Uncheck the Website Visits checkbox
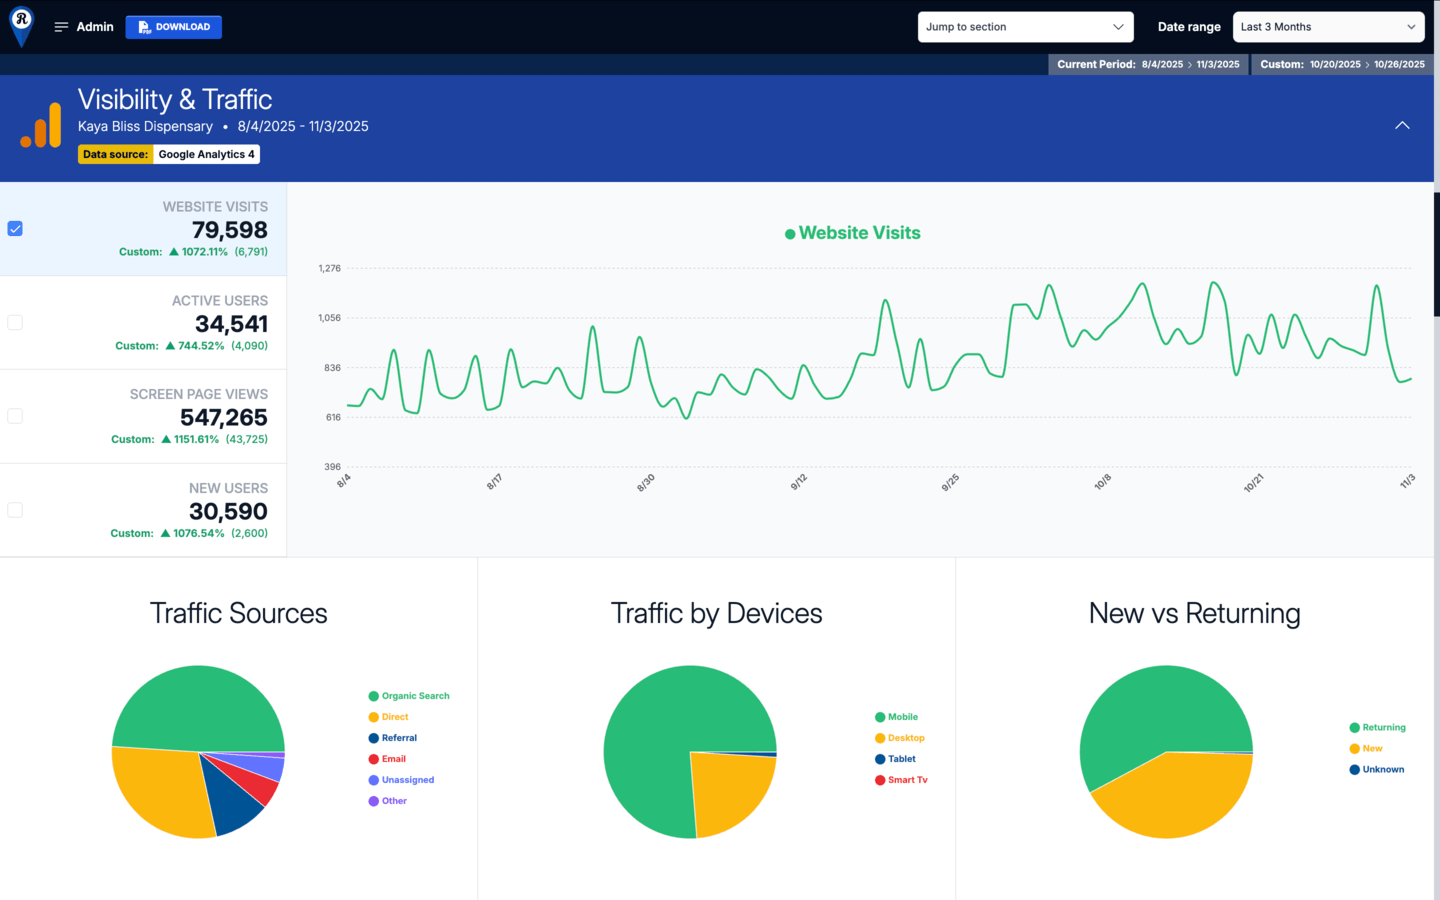Screen dimensions: 1440x900 15,229
